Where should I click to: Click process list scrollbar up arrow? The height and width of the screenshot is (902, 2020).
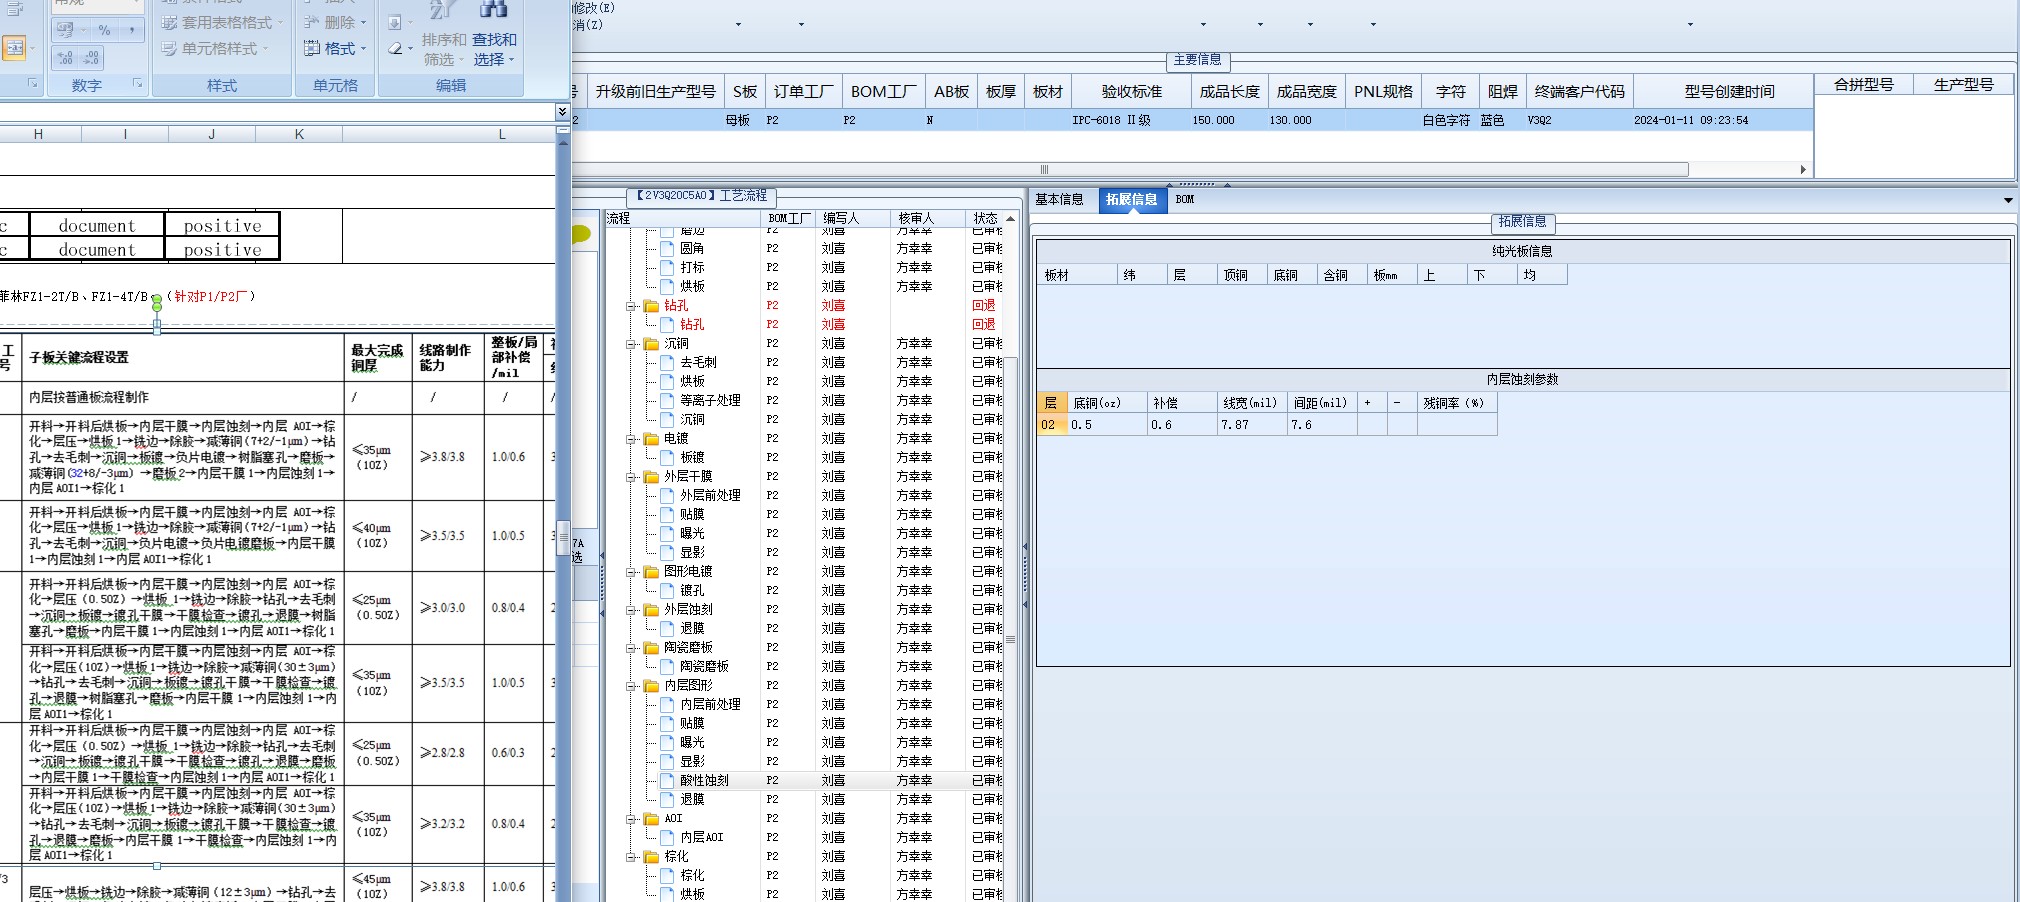click(1010, 218)
